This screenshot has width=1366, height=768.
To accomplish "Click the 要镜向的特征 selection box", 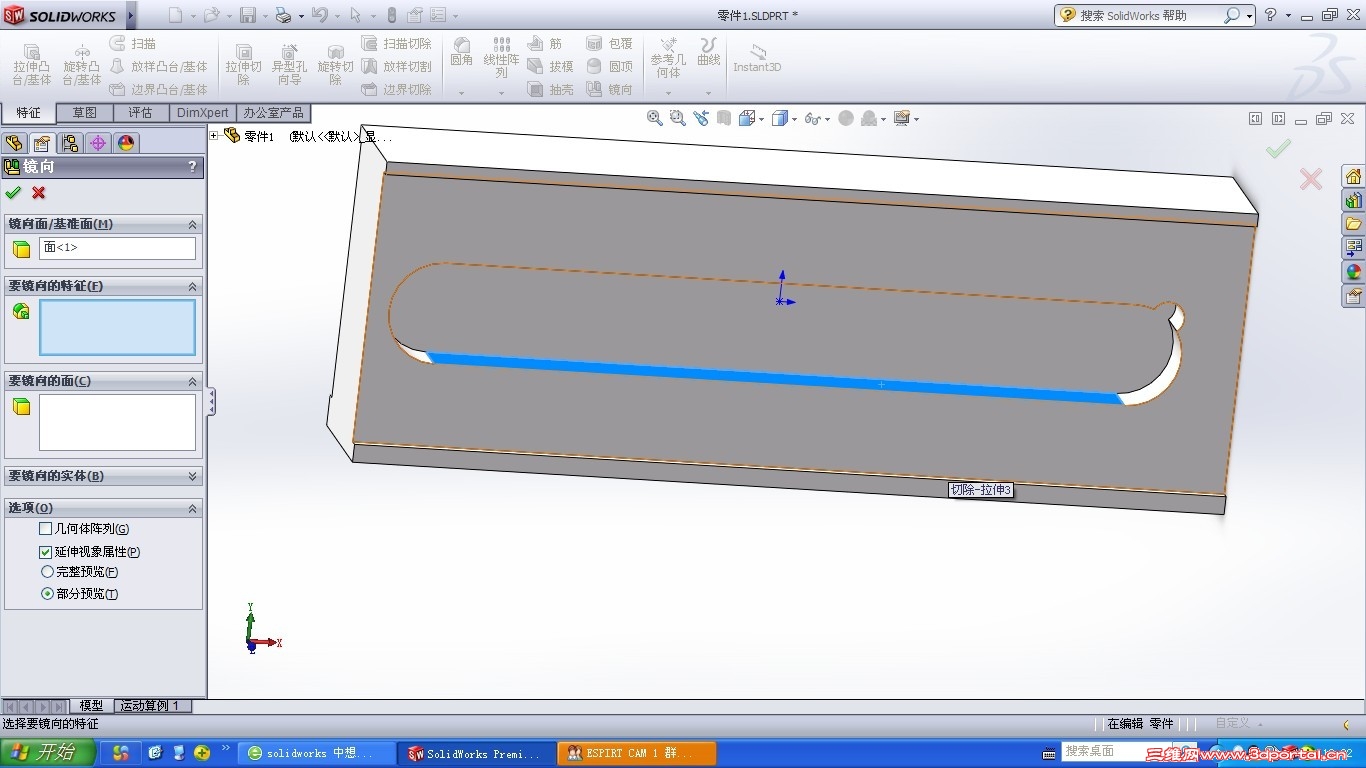I will (x=118, y=328).
